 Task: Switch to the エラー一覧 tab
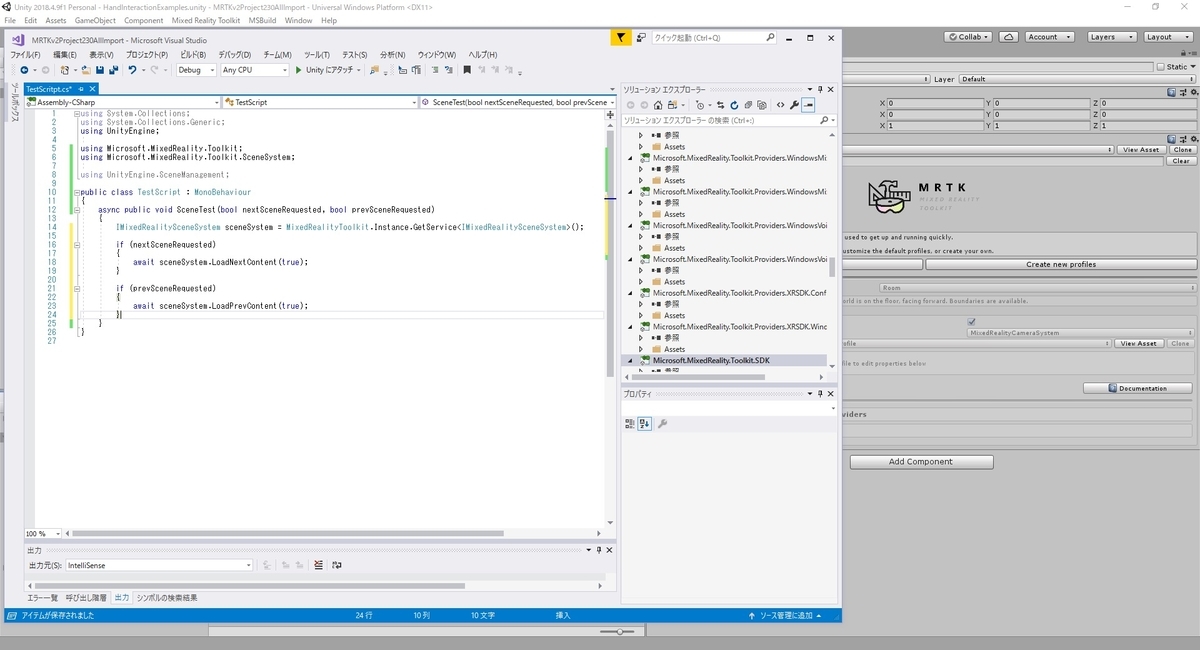click(x=42, y=597)
